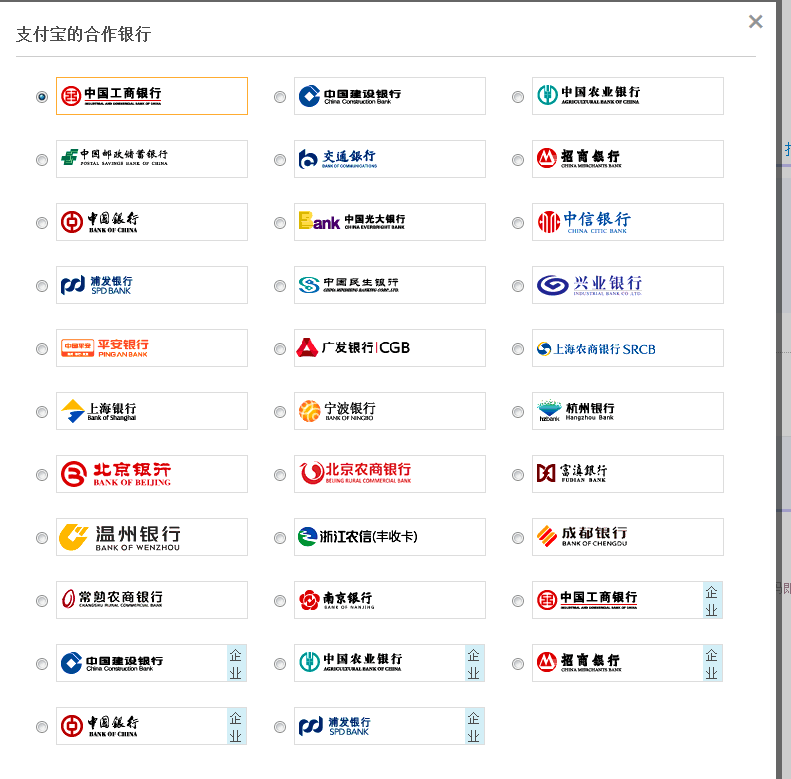Image resolution: width=791 pixels, height=779 pixels.
Task: Select radio for 中国工商银行 企业 option
Action: pyautogui.click(x=518, y=601)
